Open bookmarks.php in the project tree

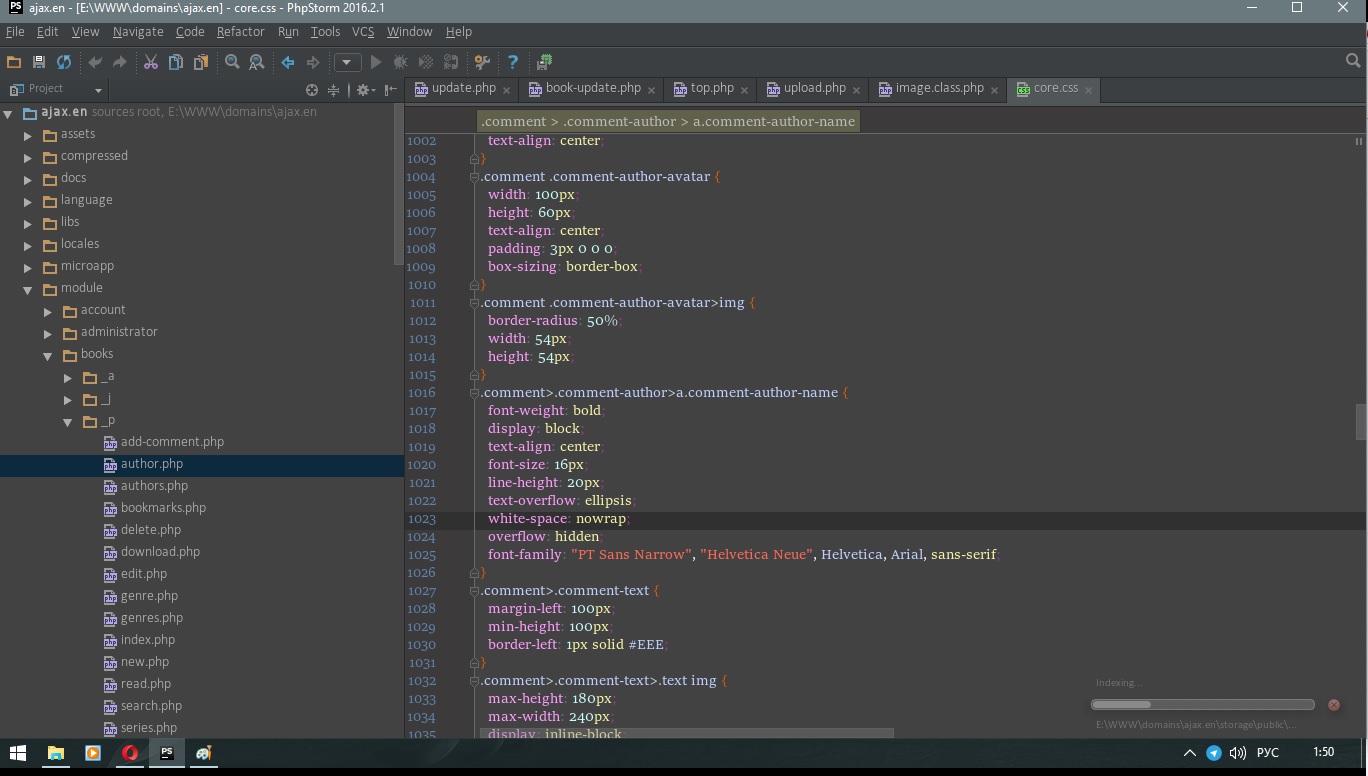[163, 508]
